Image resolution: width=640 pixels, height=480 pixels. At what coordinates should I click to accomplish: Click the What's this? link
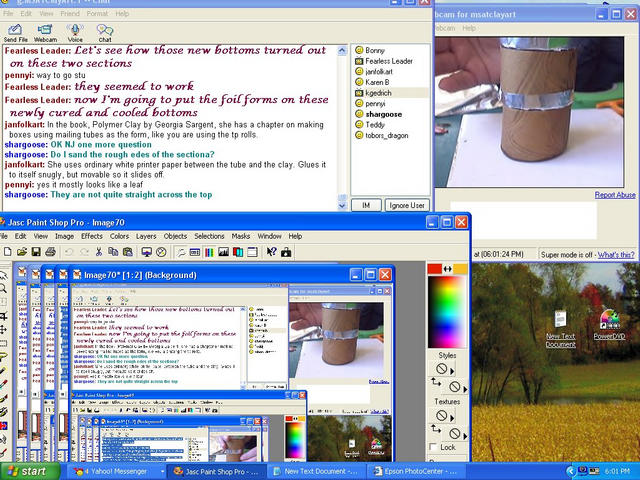point(616,254)
